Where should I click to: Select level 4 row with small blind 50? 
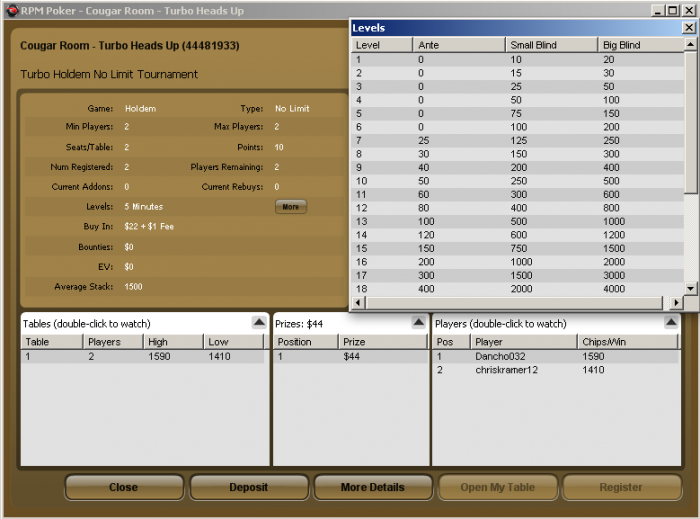pos(518,100)
